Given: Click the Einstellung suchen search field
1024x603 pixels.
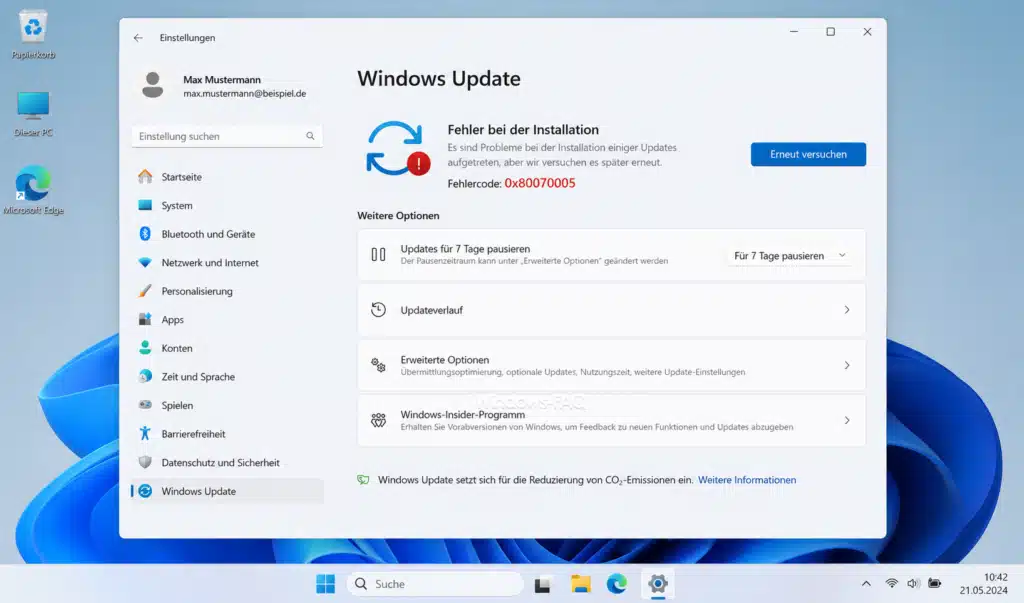Looking at the screenshot, I should click(227, 136).
